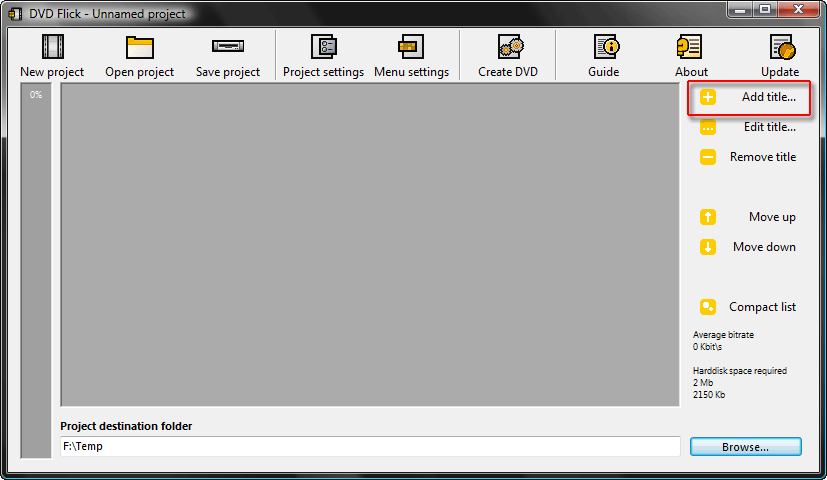Screen dimensions: 827x480
Task: Click Browse... for destination folder
Action: (x=746, y=447)
